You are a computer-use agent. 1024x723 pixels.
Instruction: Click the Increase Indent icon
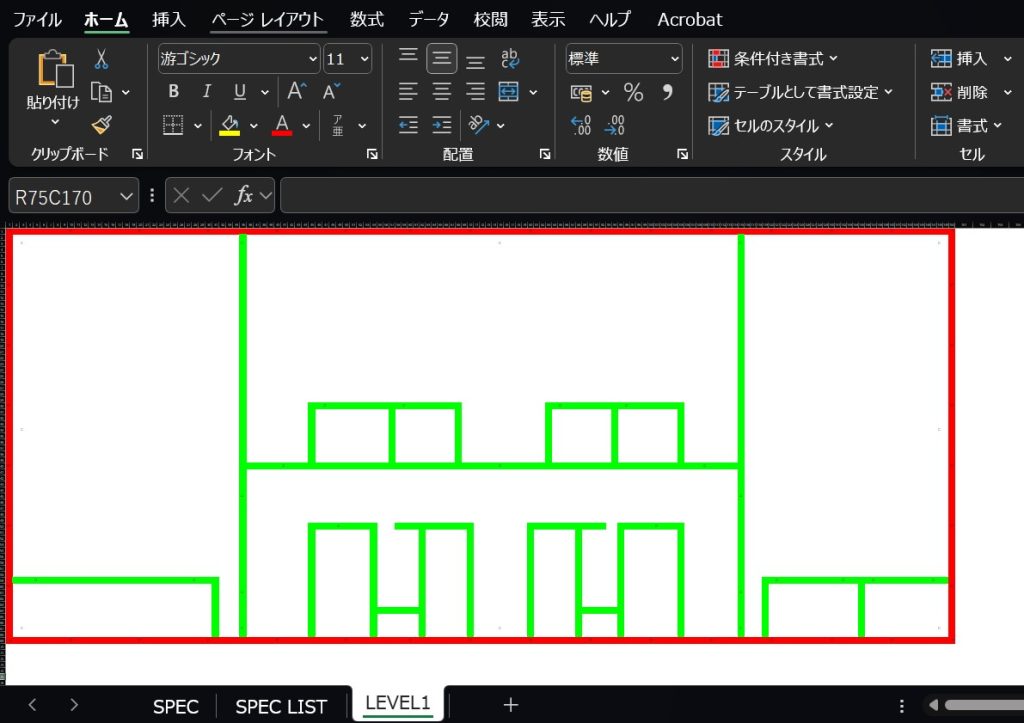(442, 126)
